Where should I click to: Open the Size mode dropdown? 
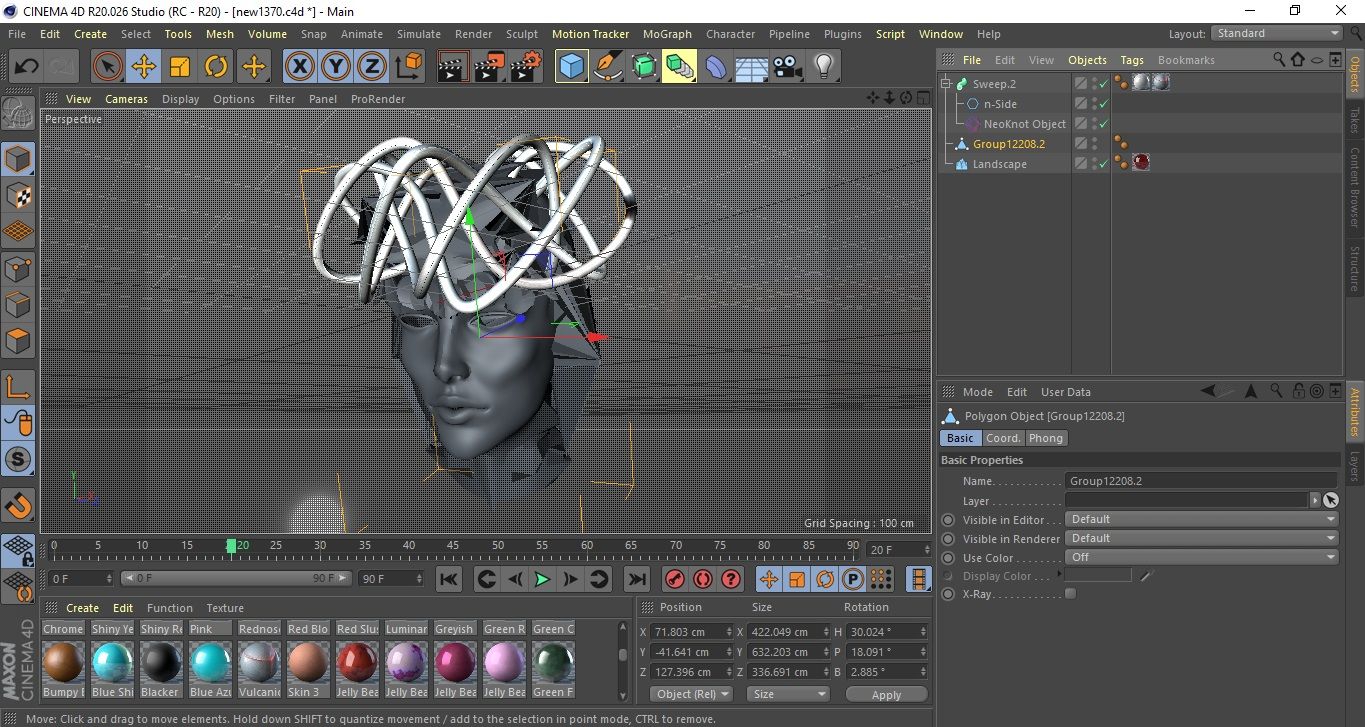coord(790,694)
